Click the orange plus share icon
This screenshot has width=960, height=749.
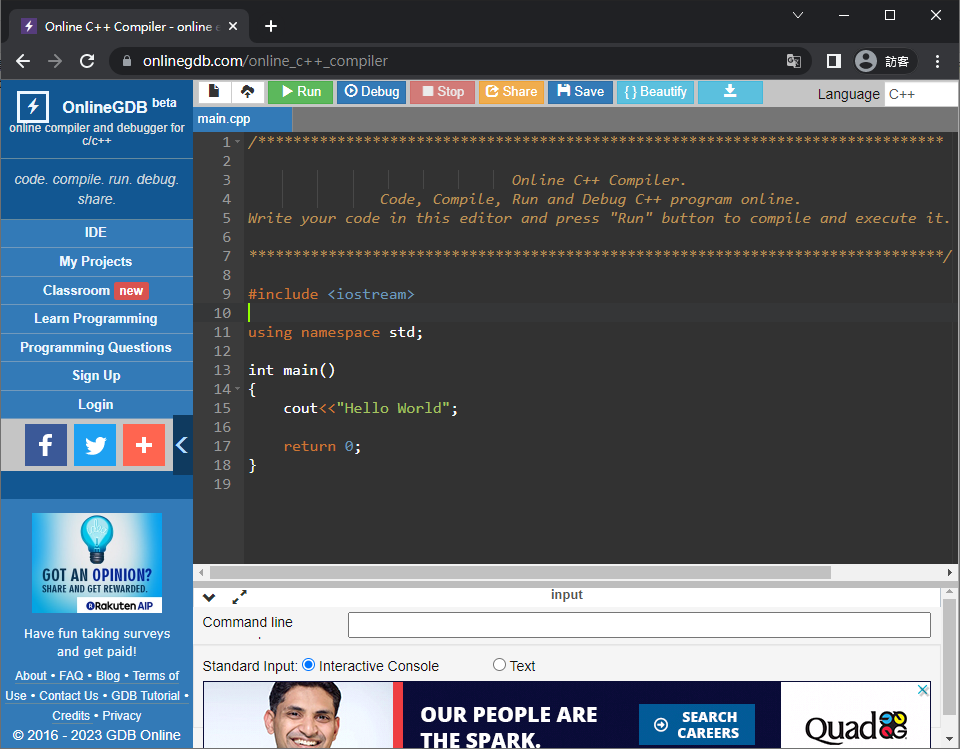click(144, 445)
